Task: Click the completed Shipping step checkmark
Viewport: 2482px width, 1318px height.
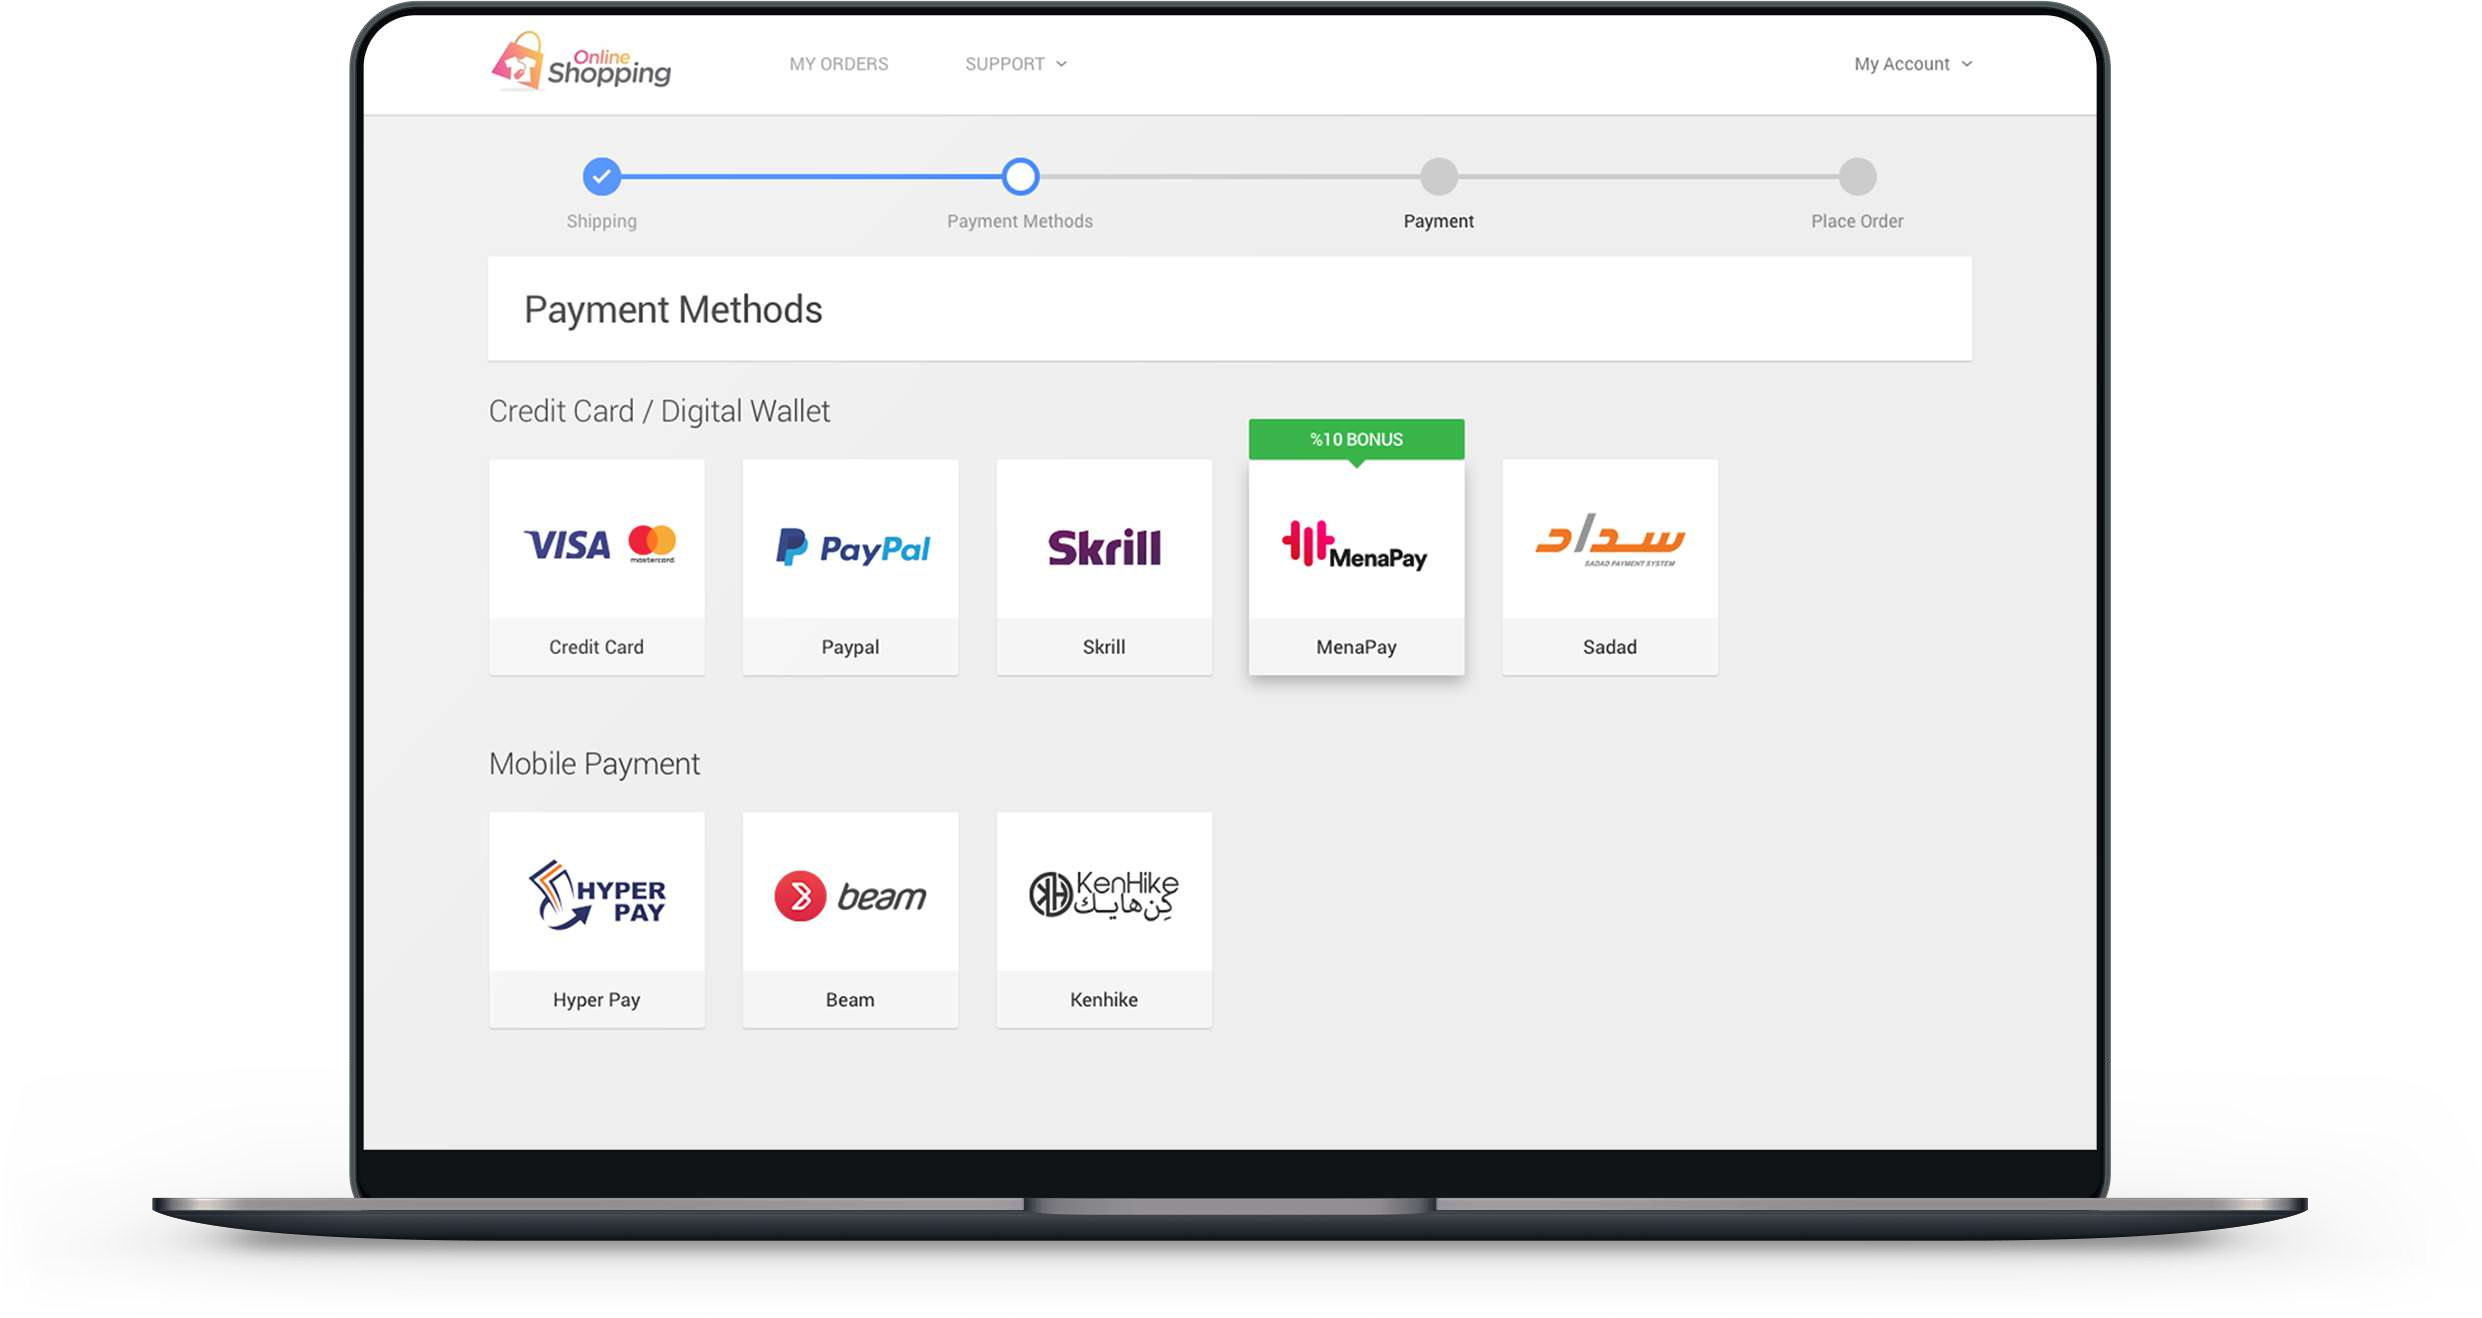Action: [602, 177]
